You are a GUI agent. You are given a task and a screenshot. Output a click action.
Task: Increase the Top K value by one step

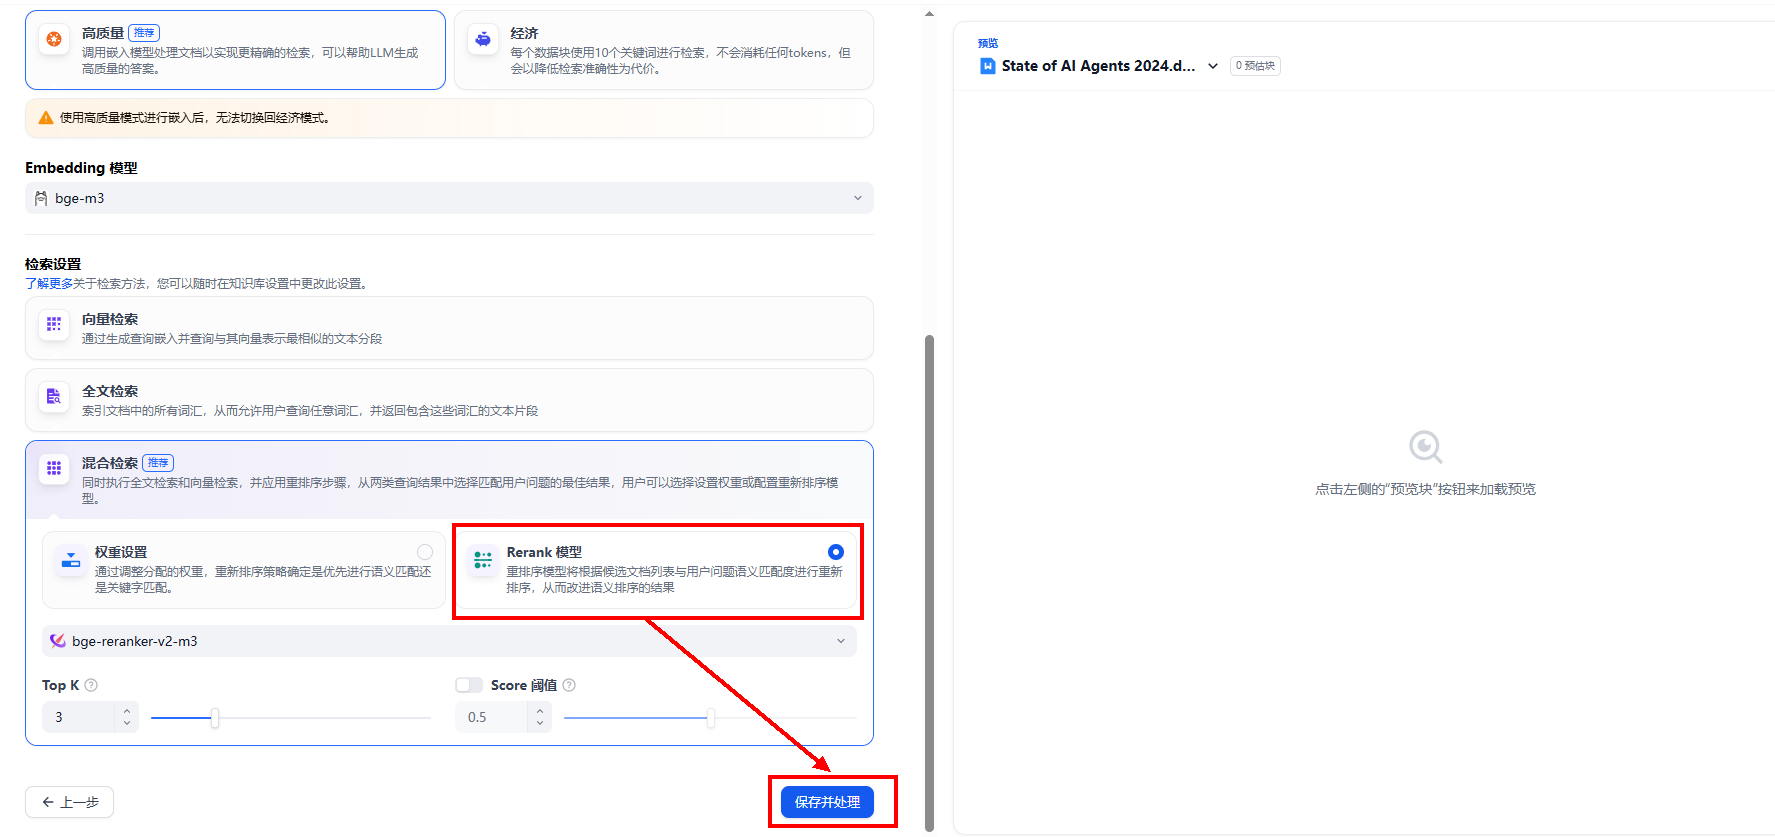[x=127, y=711]
